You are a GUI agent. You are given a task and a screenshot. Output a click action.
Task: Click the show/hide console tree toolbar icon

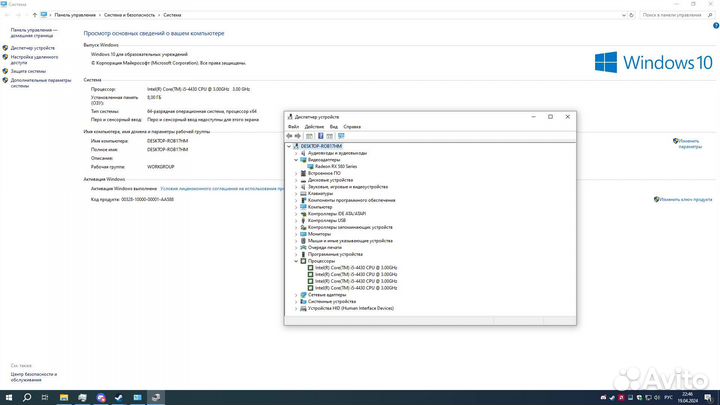(309, 136)
